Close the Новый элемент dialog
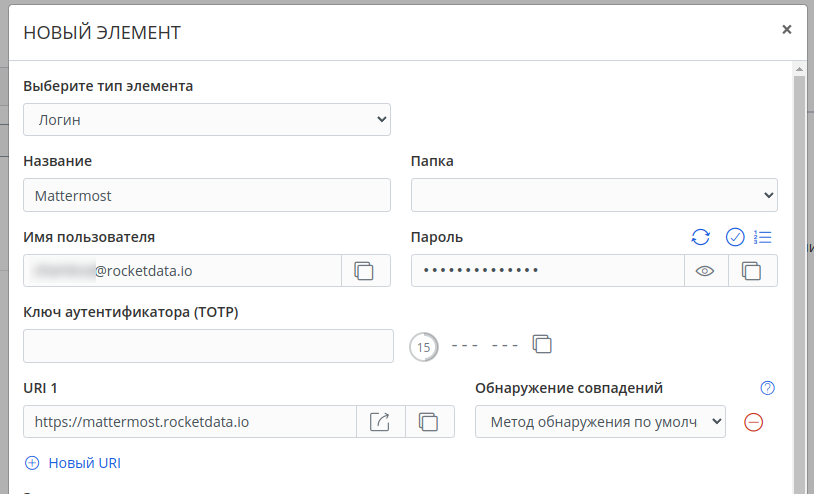 click(787, 30)
